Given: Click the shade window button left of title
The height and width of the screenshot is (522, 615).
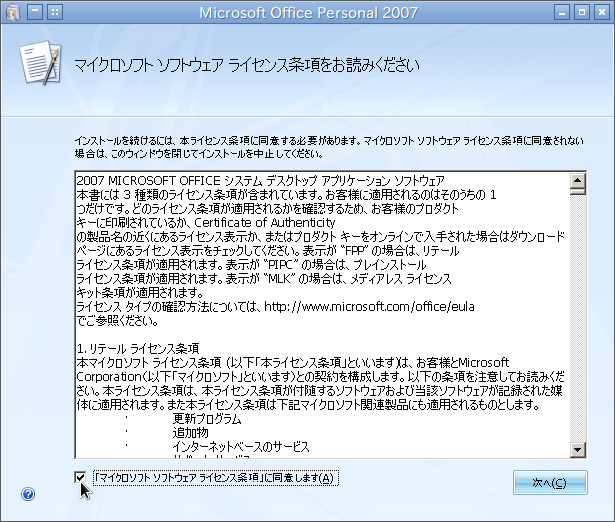Looking at the screenshot, I should pos(35,12).
